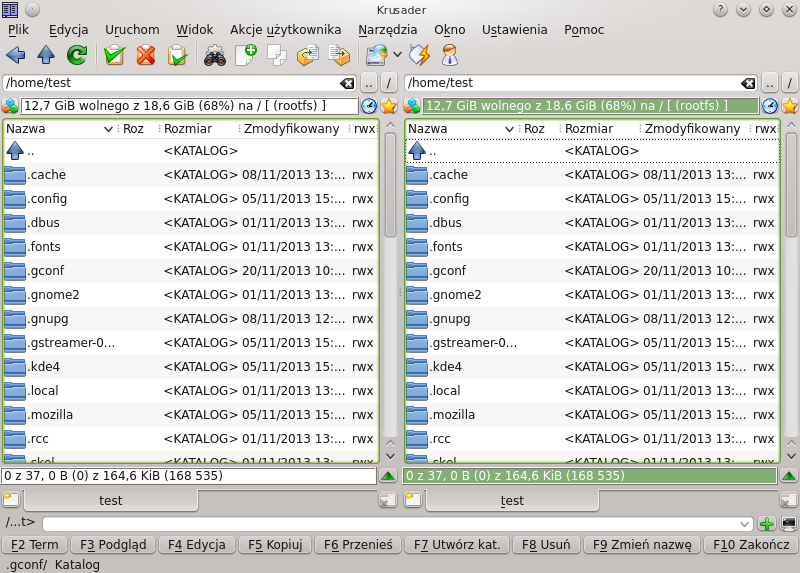Click the root-mode lightning shield icon
The width and height of the screenshot is (800, 573).
(x=419, y=55)
